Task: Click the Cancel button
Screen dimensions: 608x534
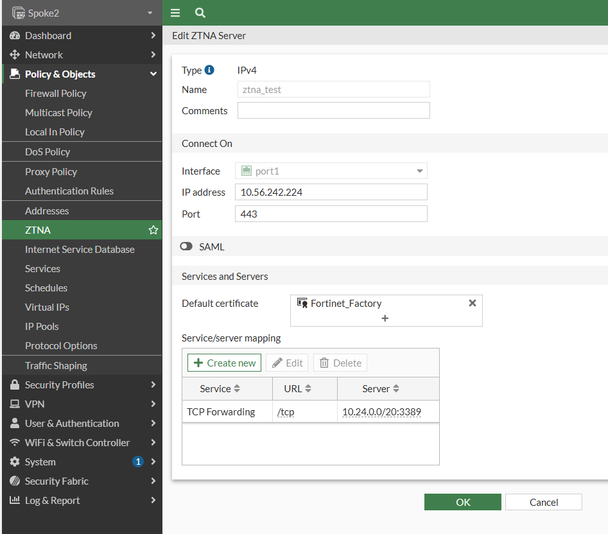Action: 543,502
